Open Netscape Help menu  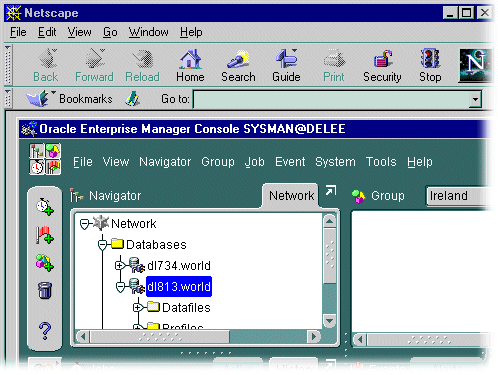pos(191,32)
